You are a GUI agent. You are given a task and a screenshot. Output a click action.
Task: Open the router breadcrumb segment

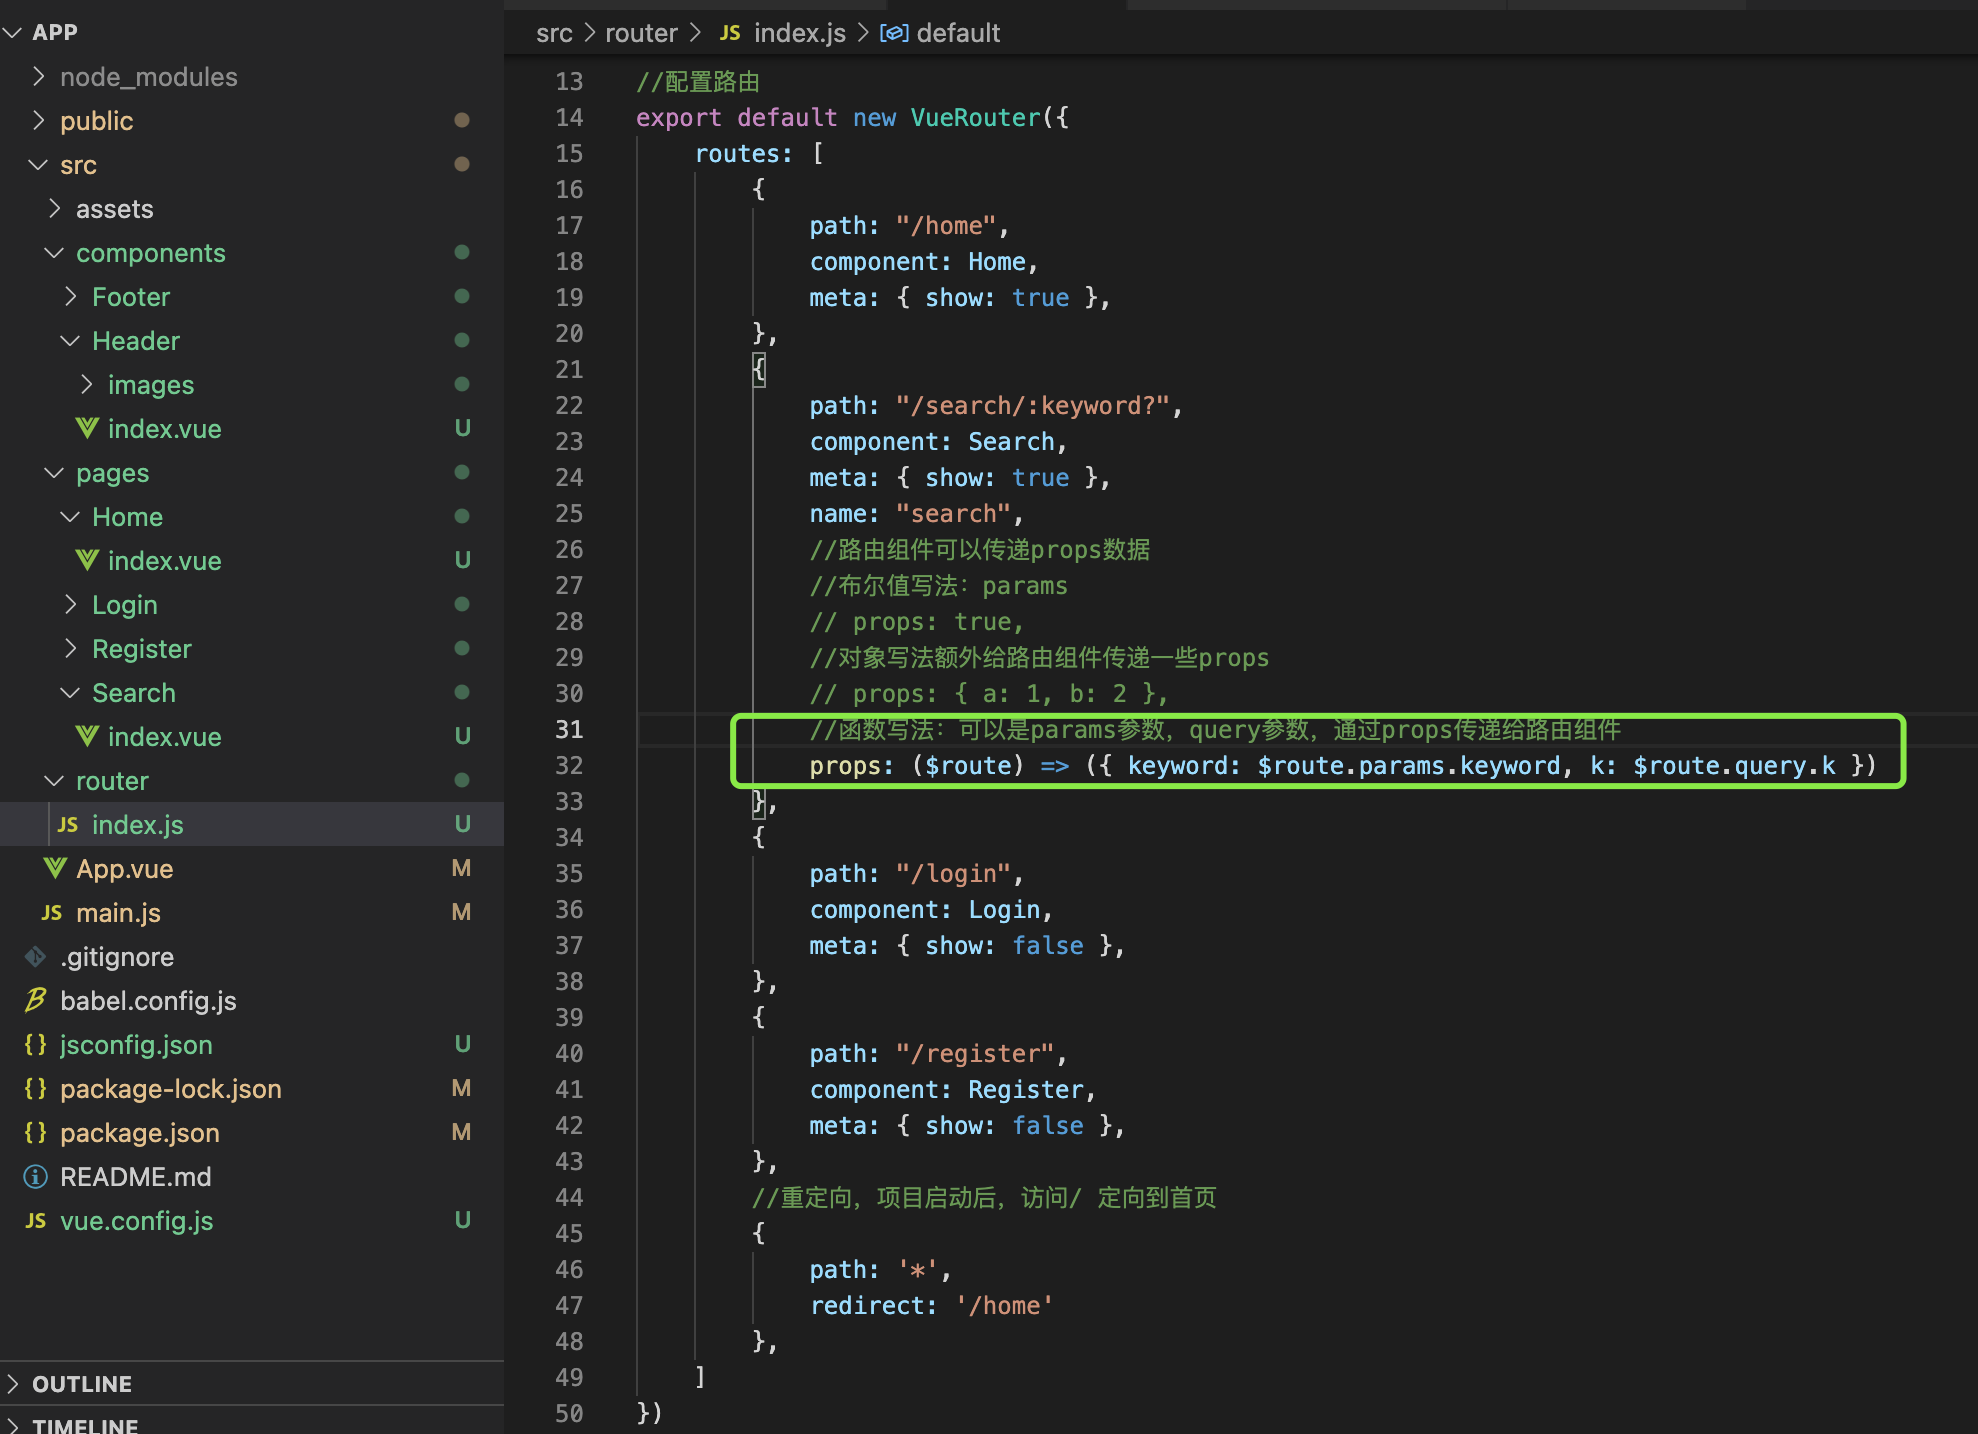(641, 33)
